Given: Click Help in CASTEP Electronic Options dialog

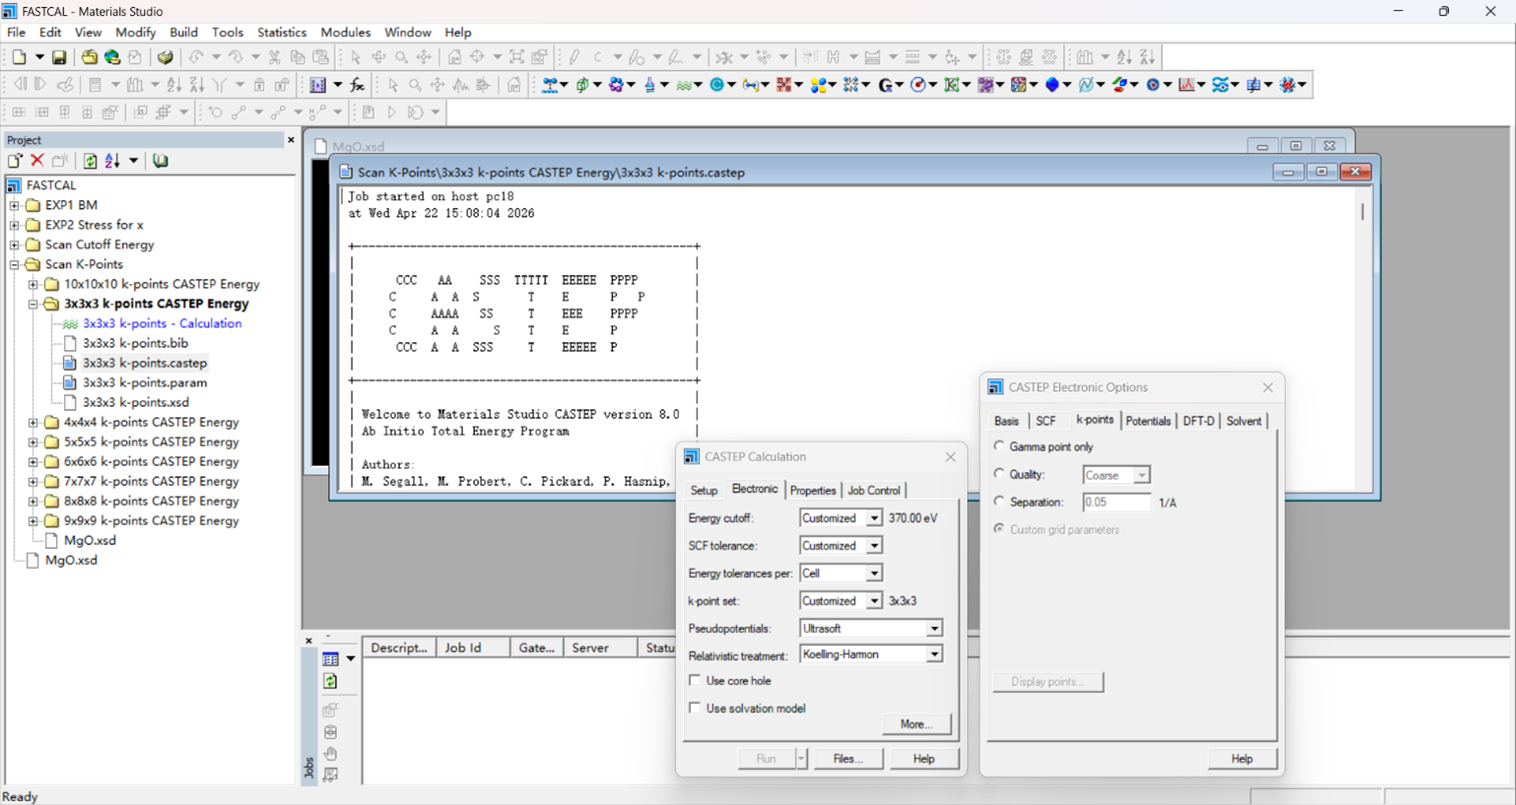Looking at the screenshot, I should coord(1242,759).
